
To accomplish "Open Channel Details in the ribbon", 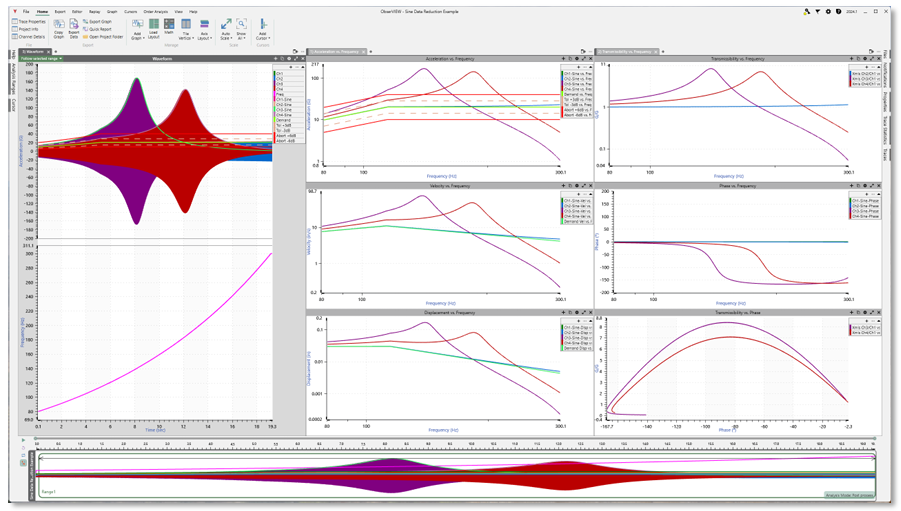I will click(x=29, y=36).
